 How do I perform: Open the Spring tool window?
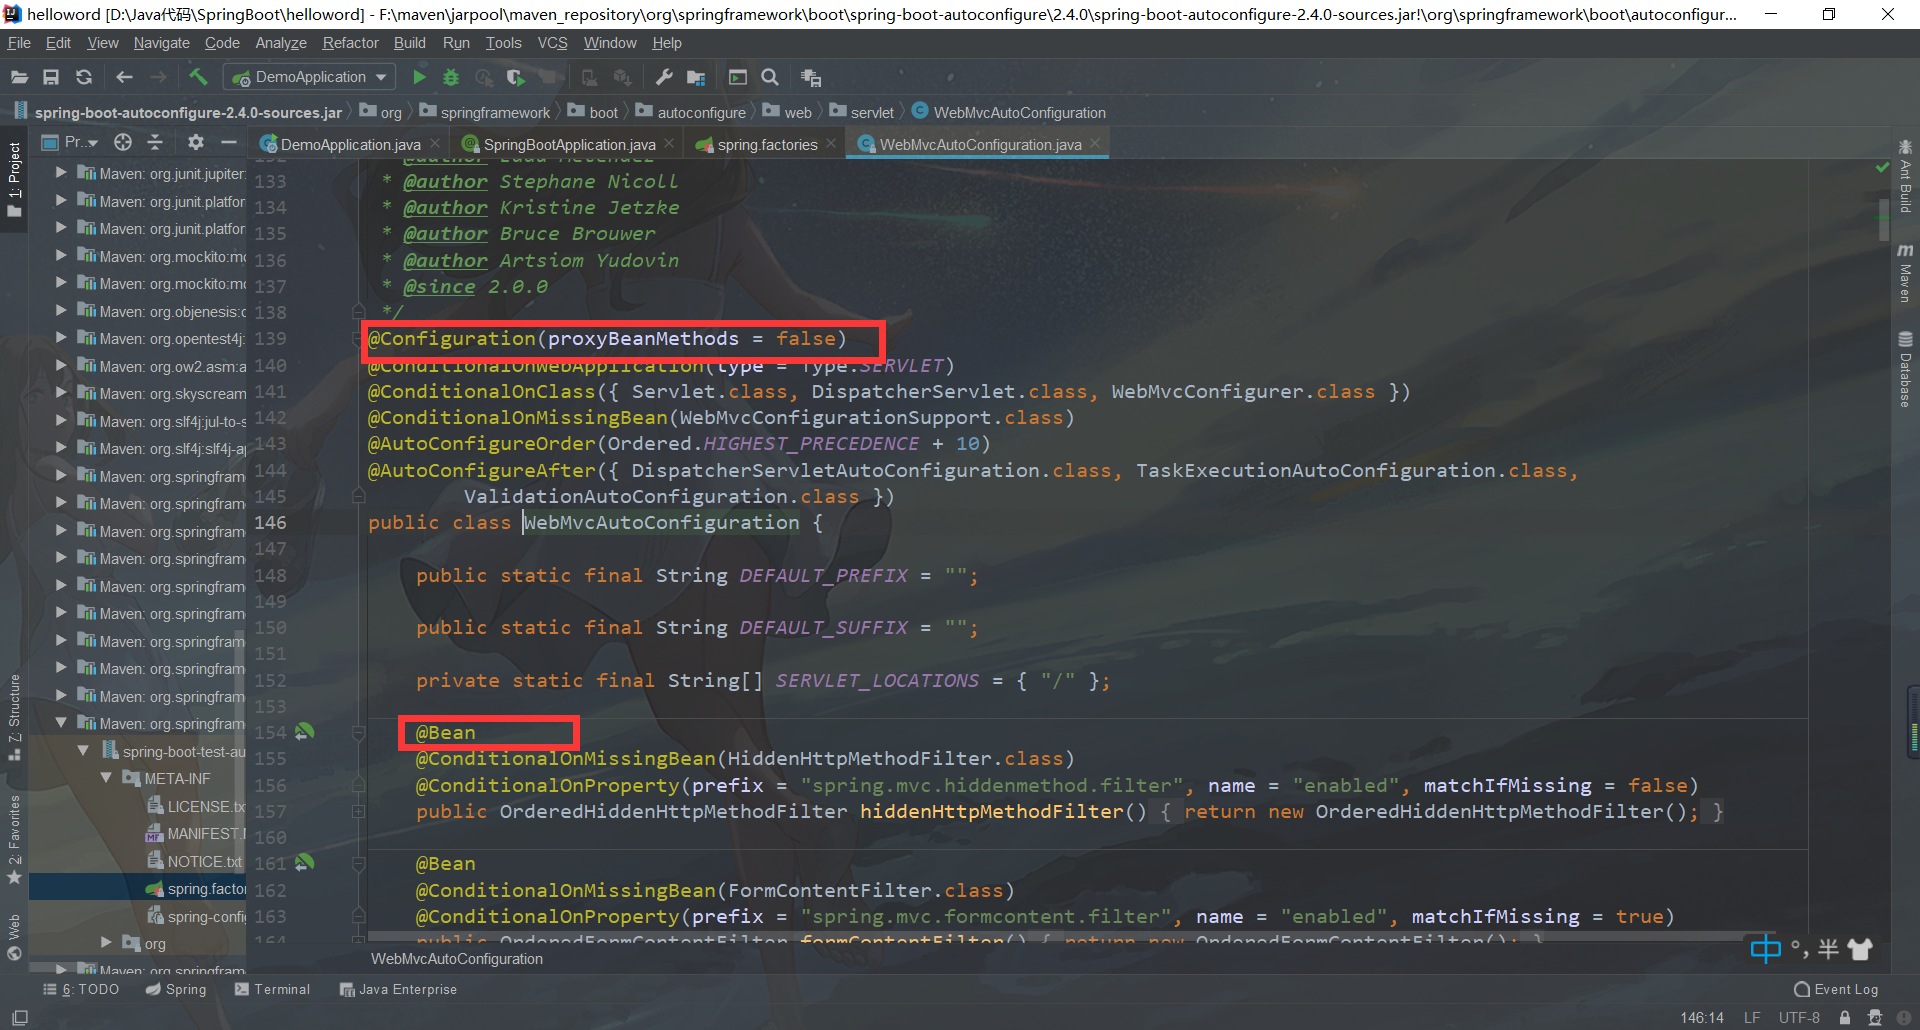[x=176, y=989]
